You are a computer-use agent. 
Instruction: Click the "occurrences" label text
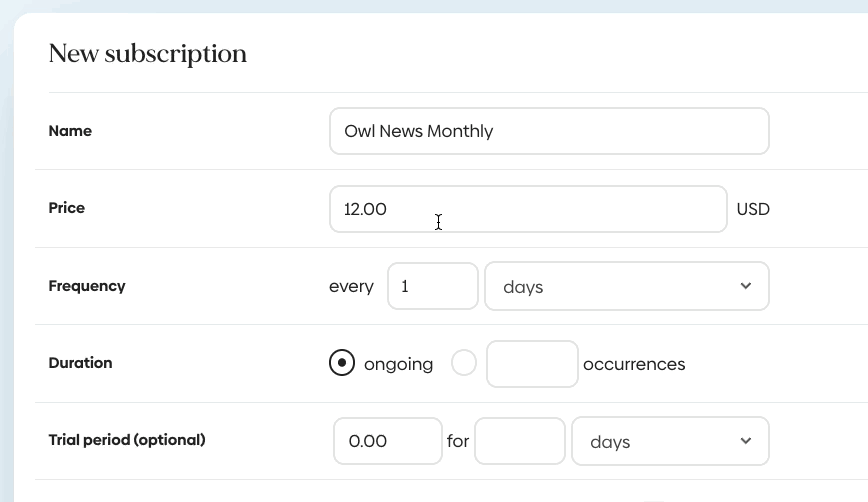634,364
